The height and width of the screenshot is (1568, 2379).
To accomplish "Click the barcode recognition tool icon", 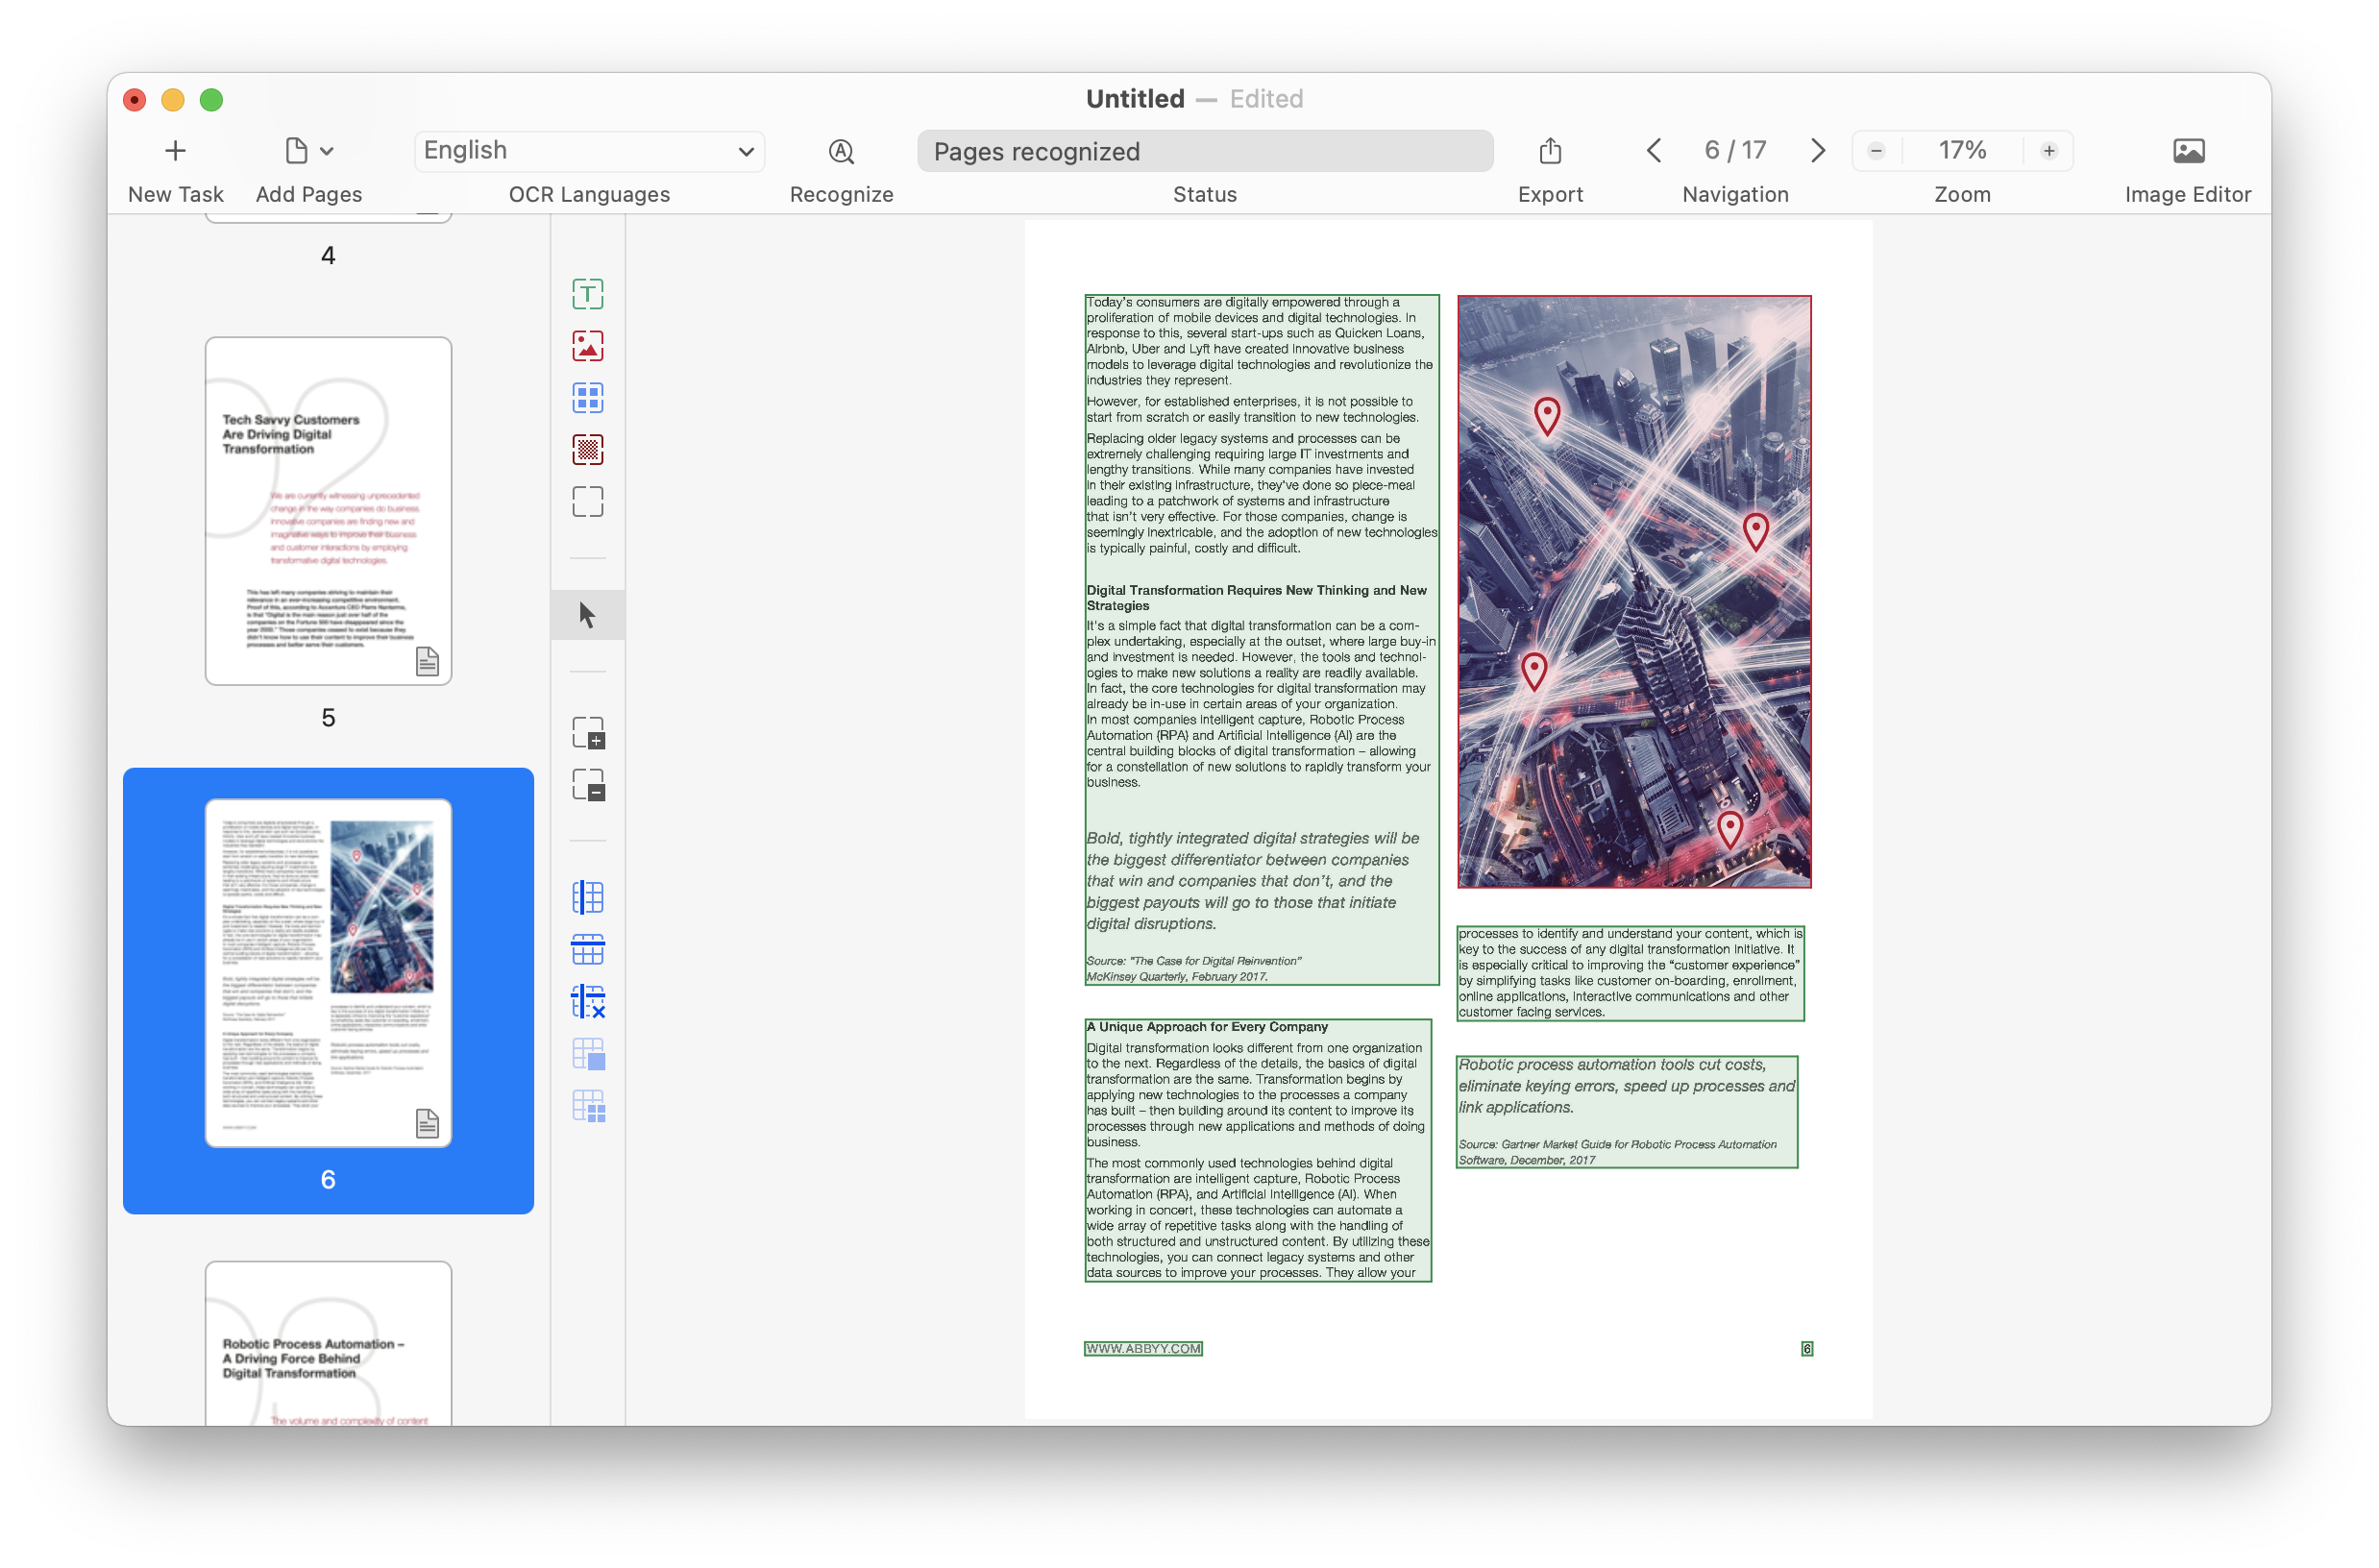I will 588,450.
